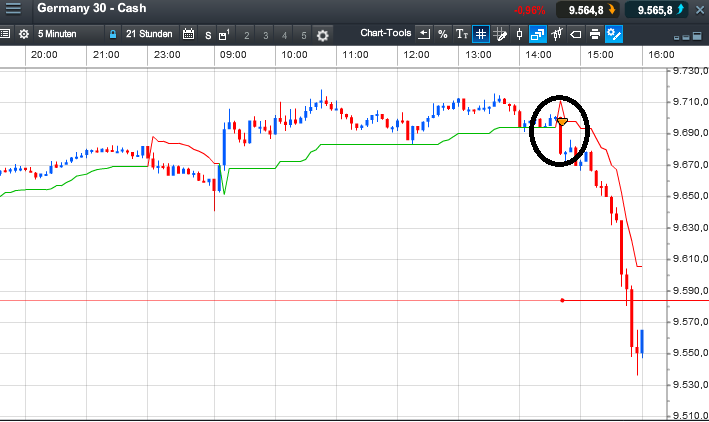Toggle the blue lock icon
Viewport: 709px width, 422px height.
(113, 34)
